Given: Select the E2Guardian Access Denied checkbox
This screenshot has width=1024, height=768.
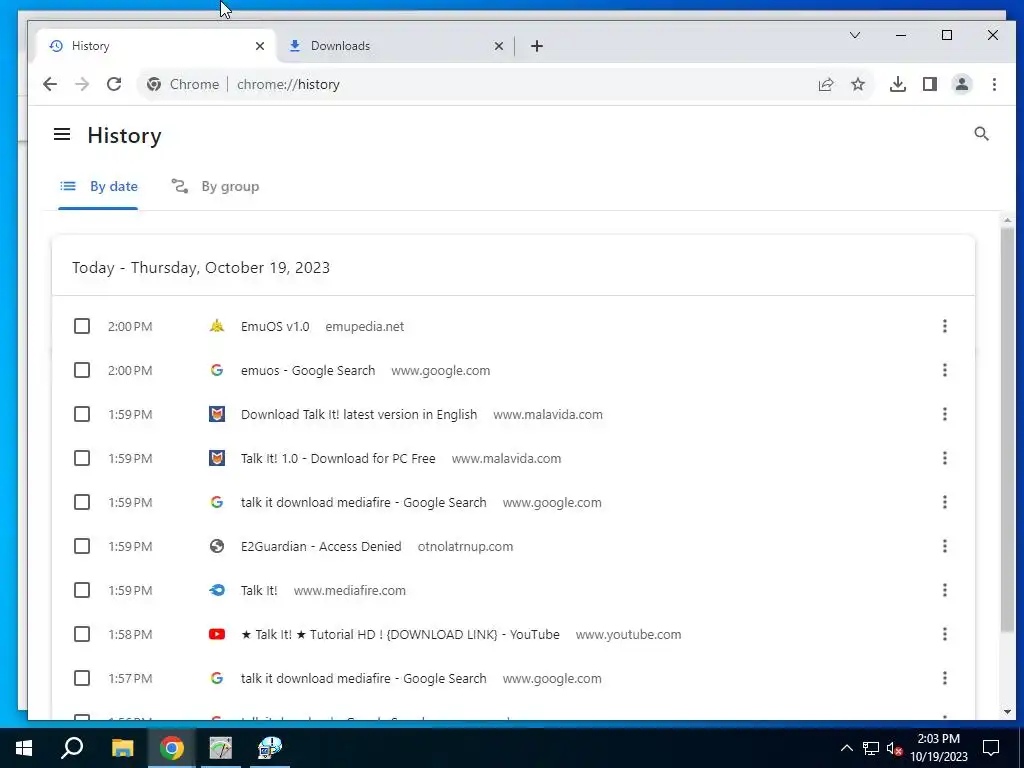Looking at the screenshot, I should click(x=82, y=546).
